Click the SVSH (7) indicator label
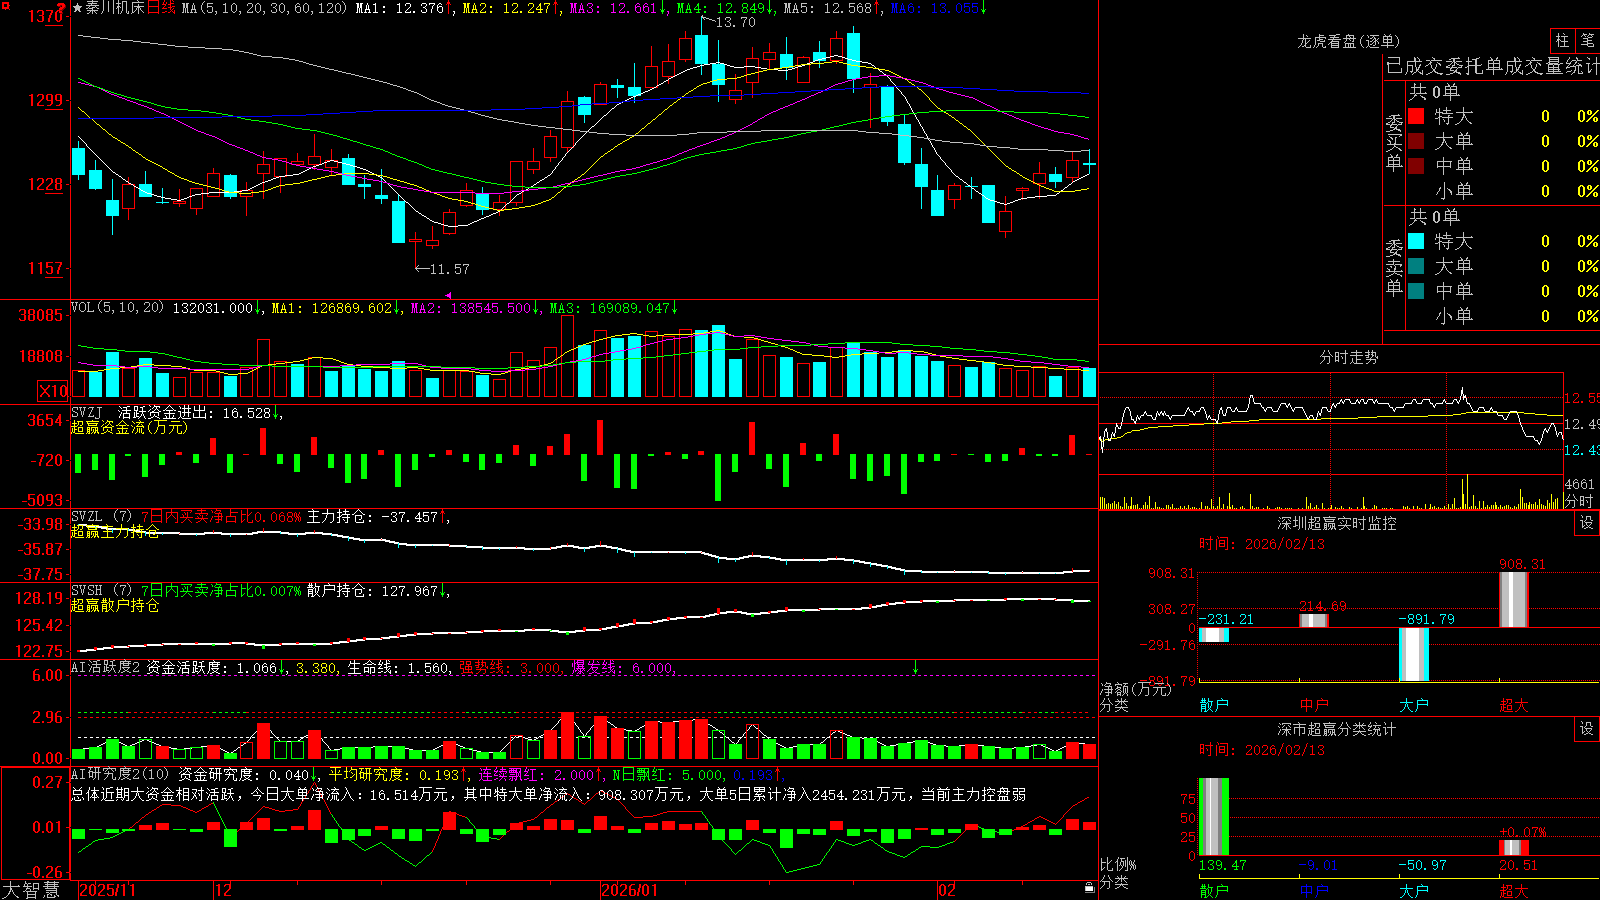This screenshot has width=1600, height=900. pos(101,591)
